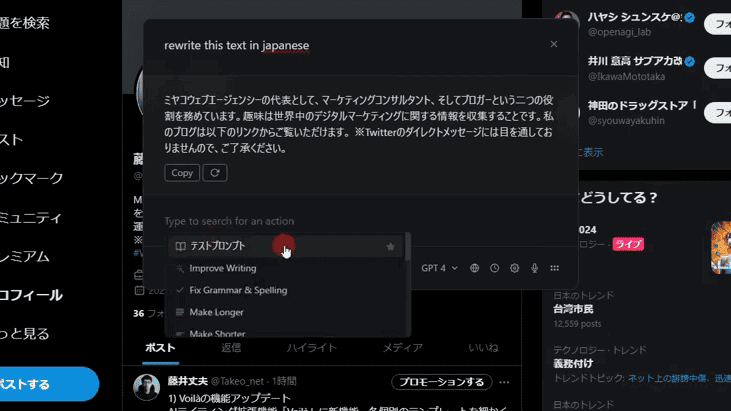The height and width of the screenshot is (411, 731).
Task: Edit the prompt 'rewrite this text in japanese'
Action: tap(236, 45)
